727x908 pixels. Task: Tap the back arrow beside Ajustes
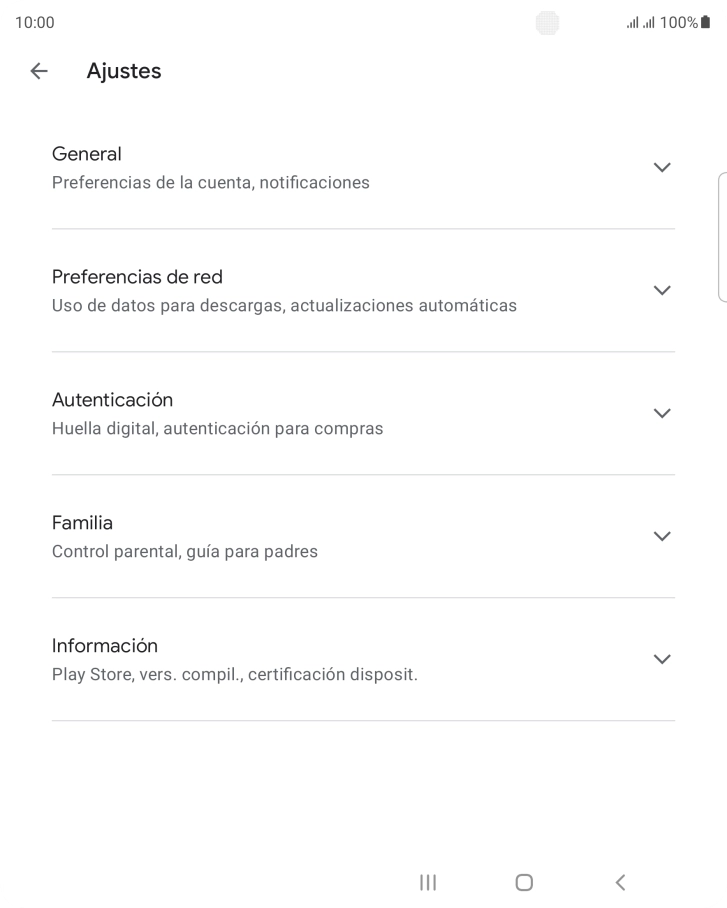tap(39, 71)
